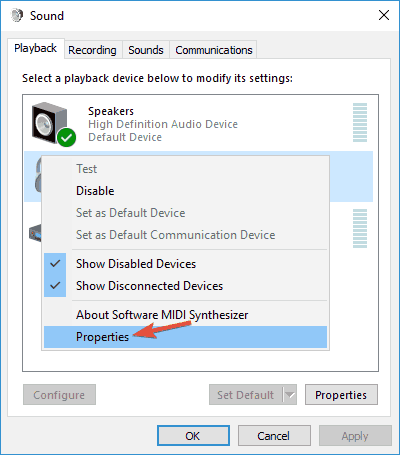
Task: Toggle the Show Disabled Devices checkmark
Action: coord(55,264)
